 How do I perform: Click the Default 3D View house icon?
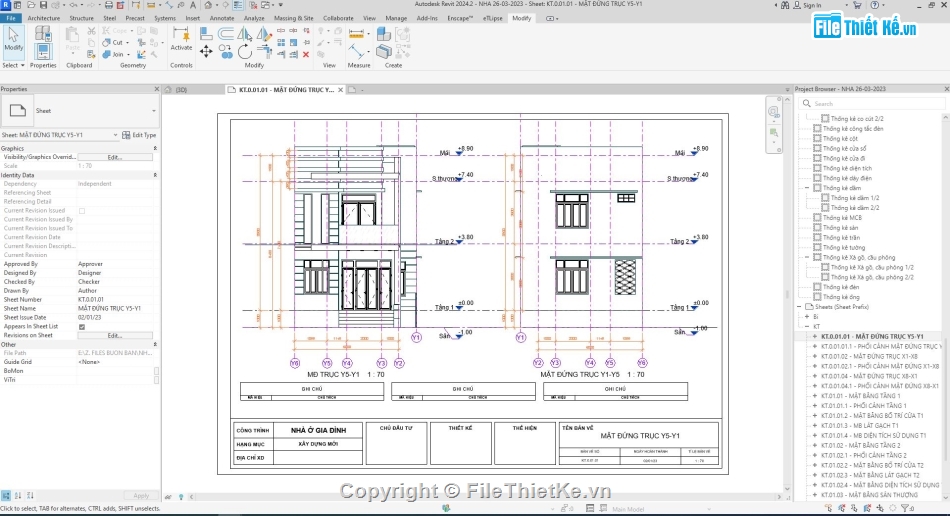(x=208, y=5)
